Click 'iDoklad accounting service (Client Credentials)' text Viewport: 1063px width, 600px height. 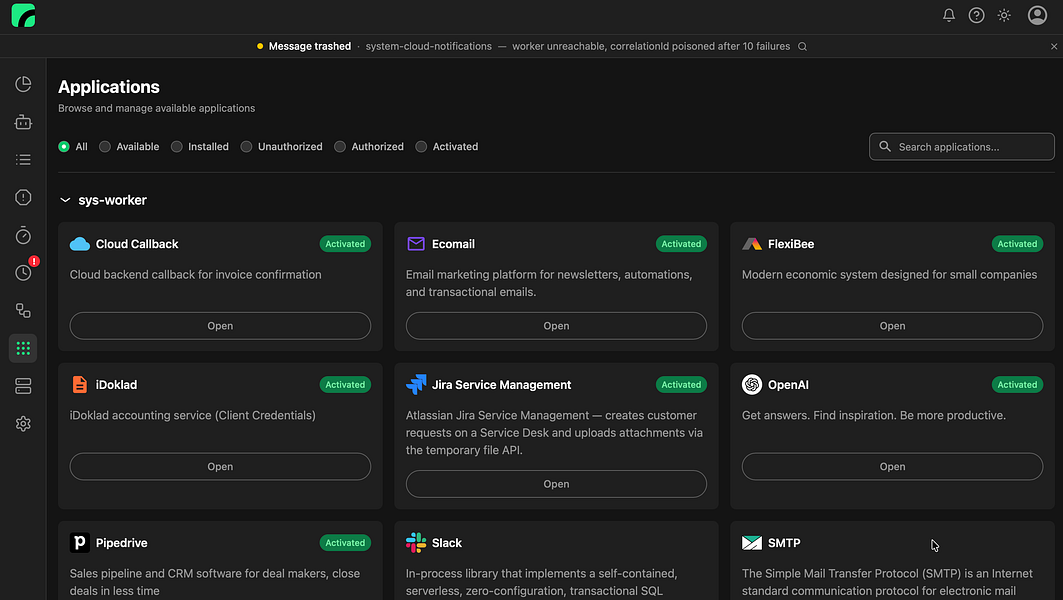193,415
